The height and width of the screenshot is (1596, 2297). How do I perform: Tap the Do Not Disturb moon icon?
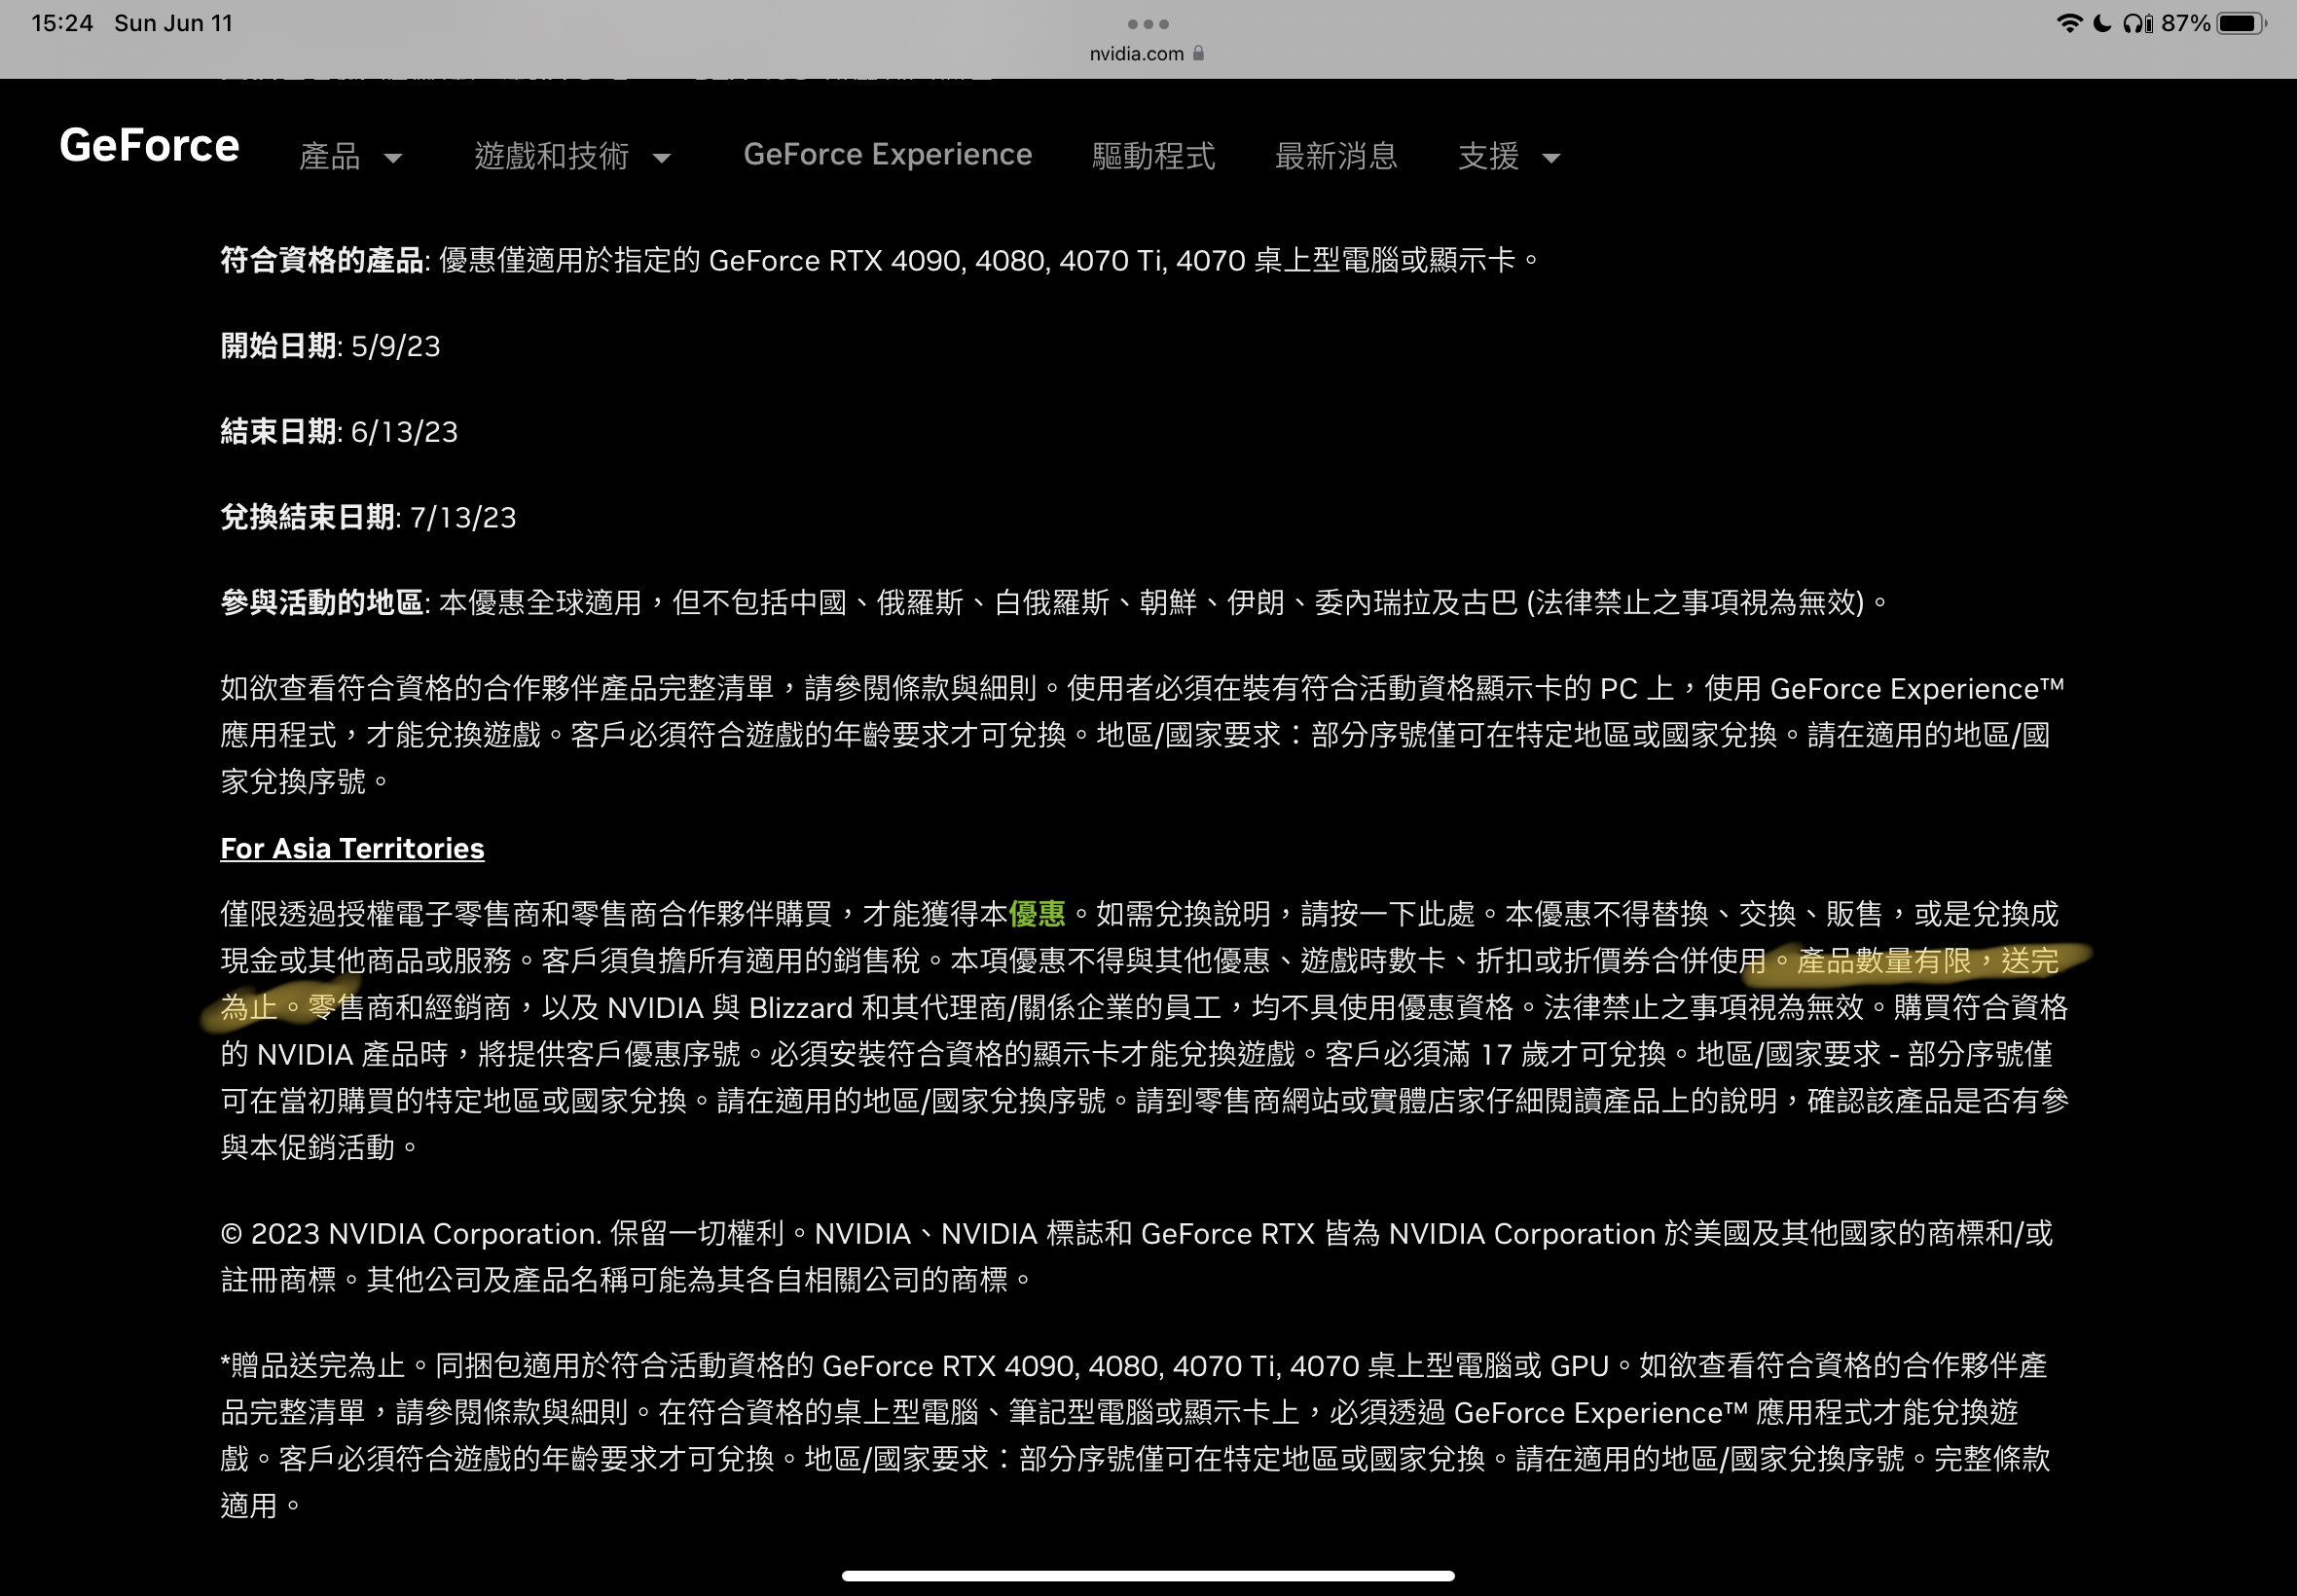[2102, 23]
